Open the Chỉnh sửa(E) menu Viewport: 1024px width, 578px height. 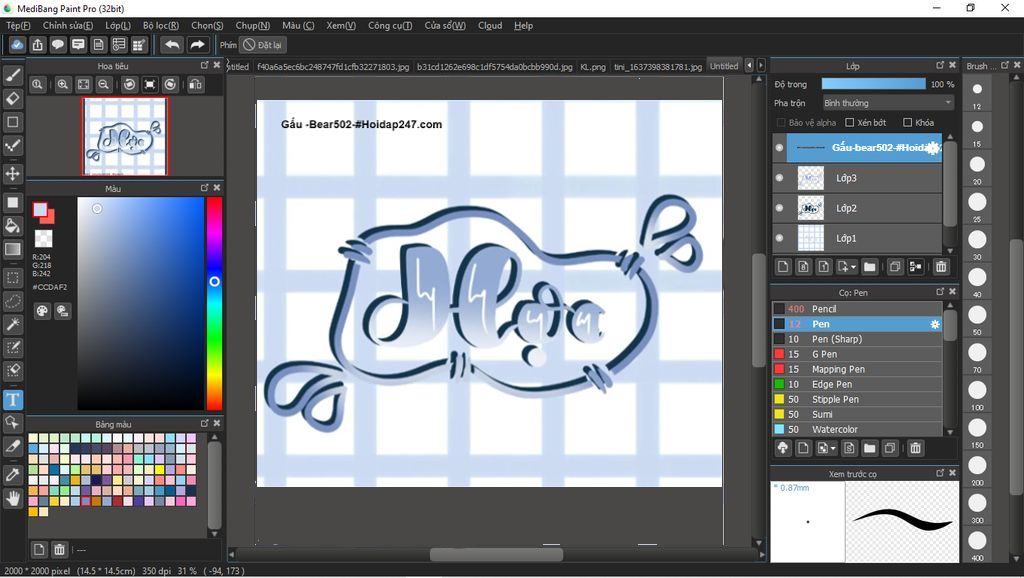pyautogui.click(x=68, y=25)
